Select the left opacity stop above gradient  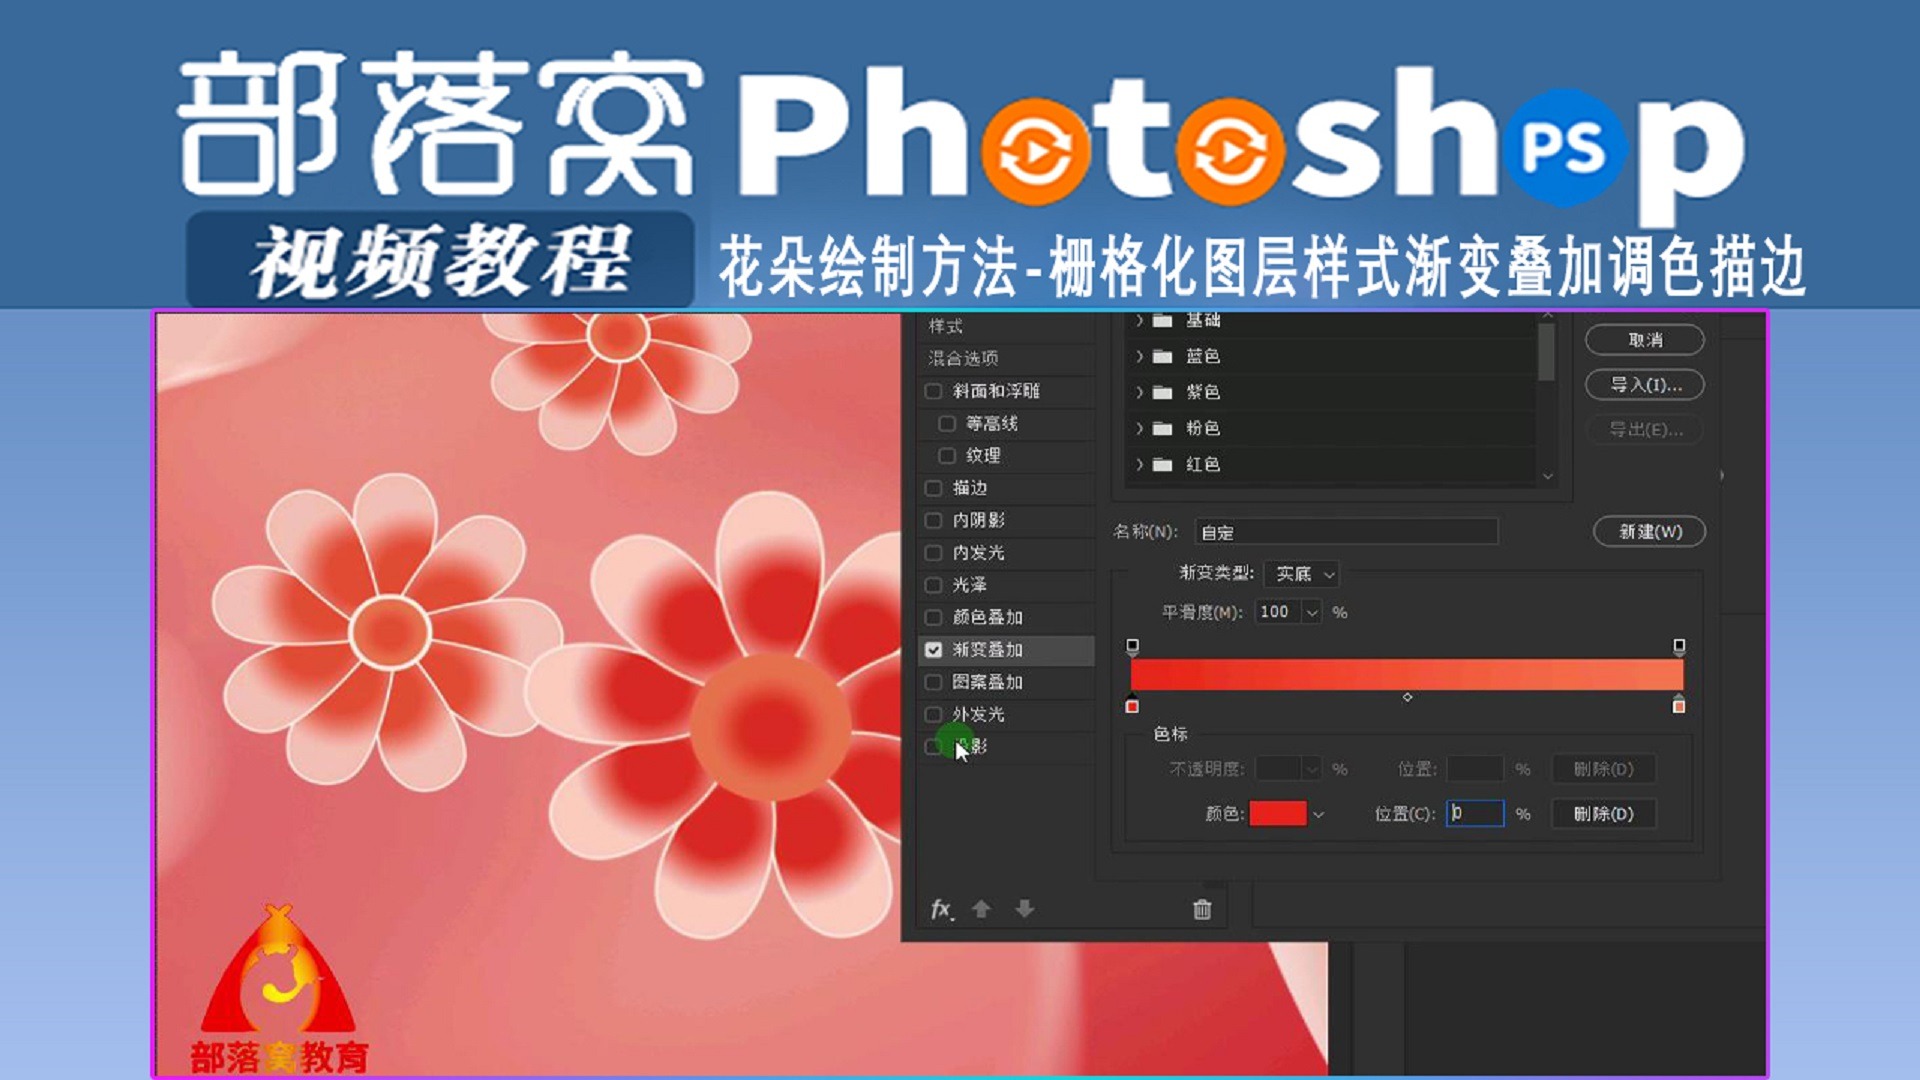point(1132,647)
